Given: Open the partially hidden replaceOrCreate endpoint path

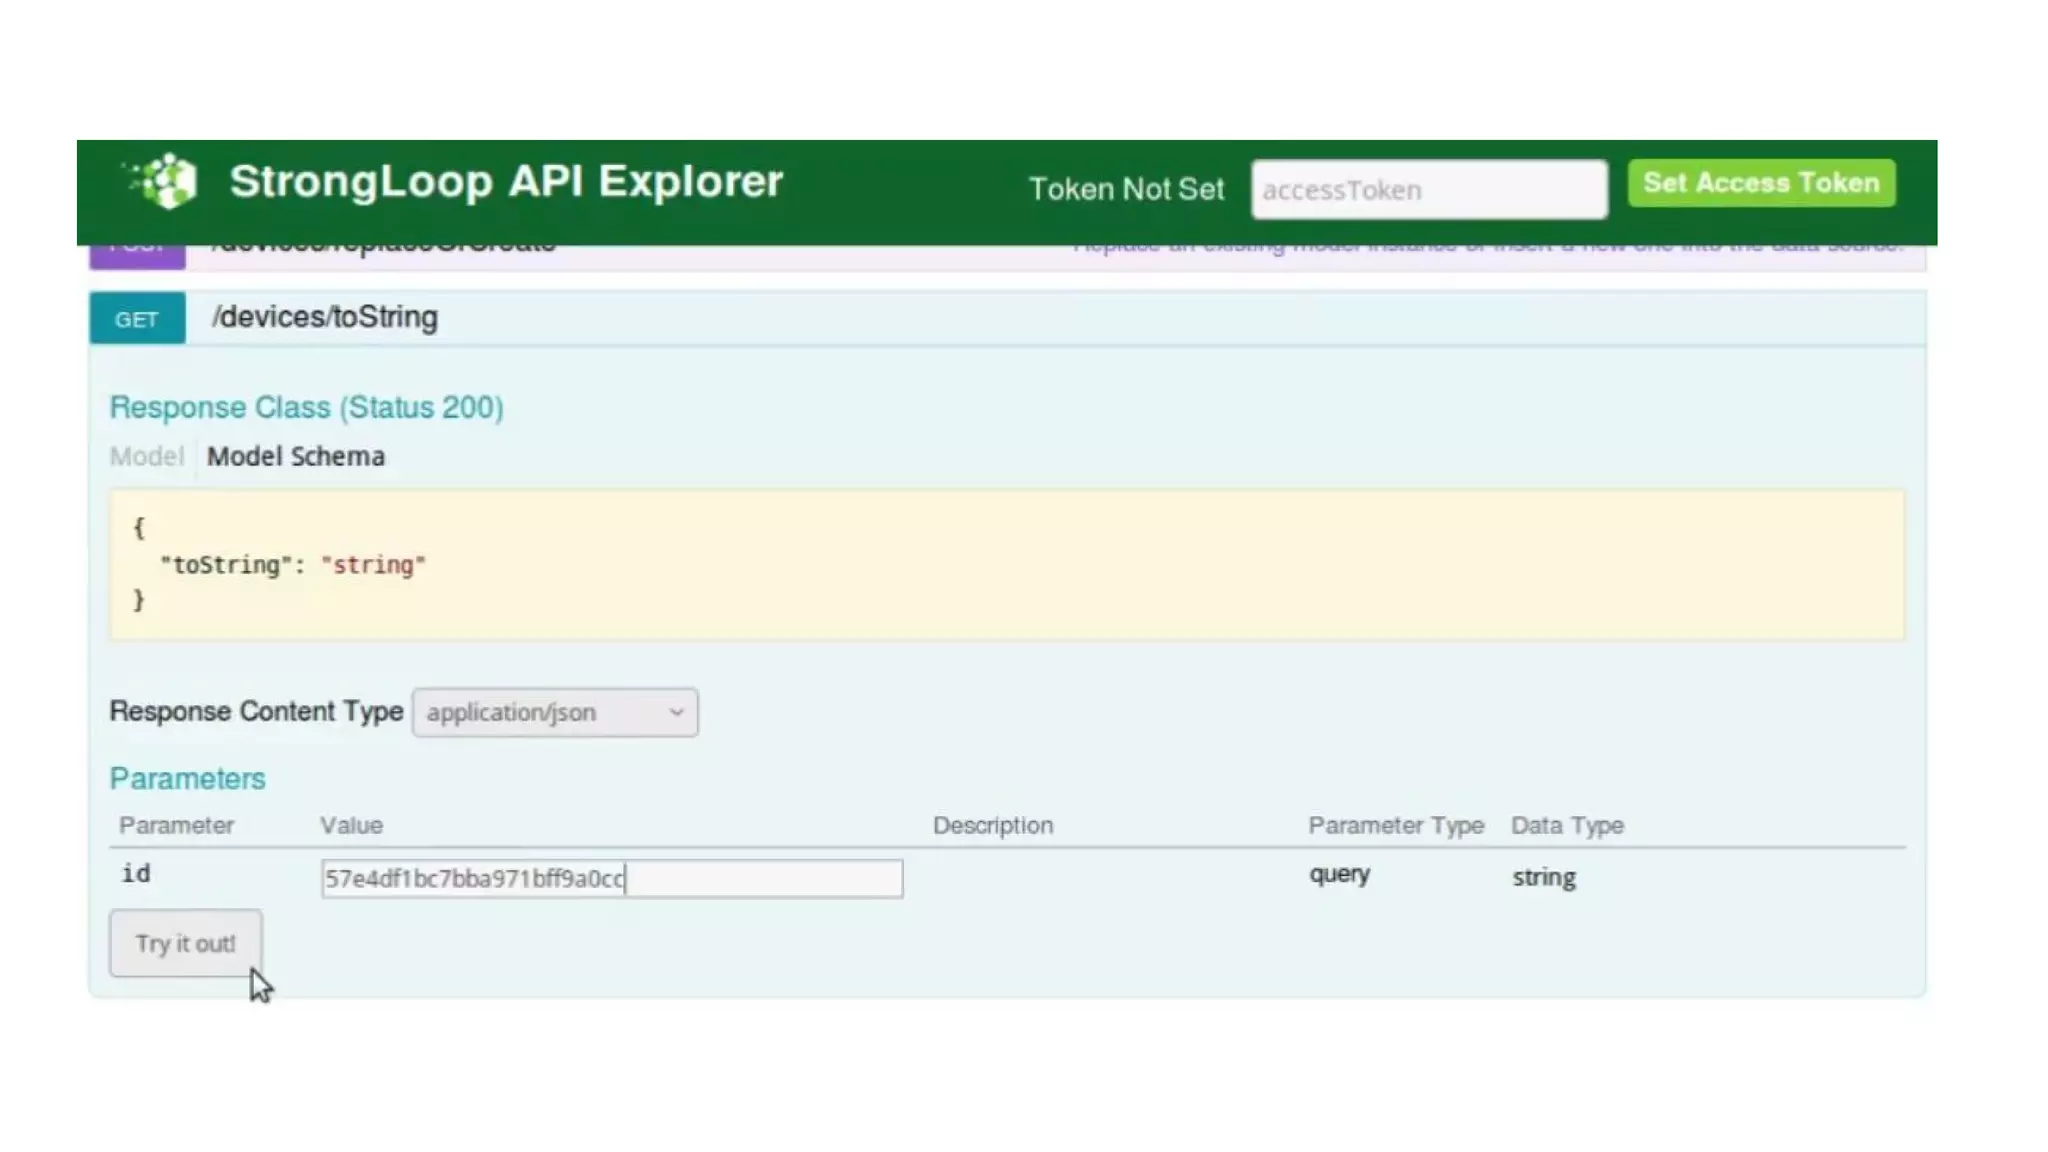Looking at the screenshot, I should click(x=385, y=252).
